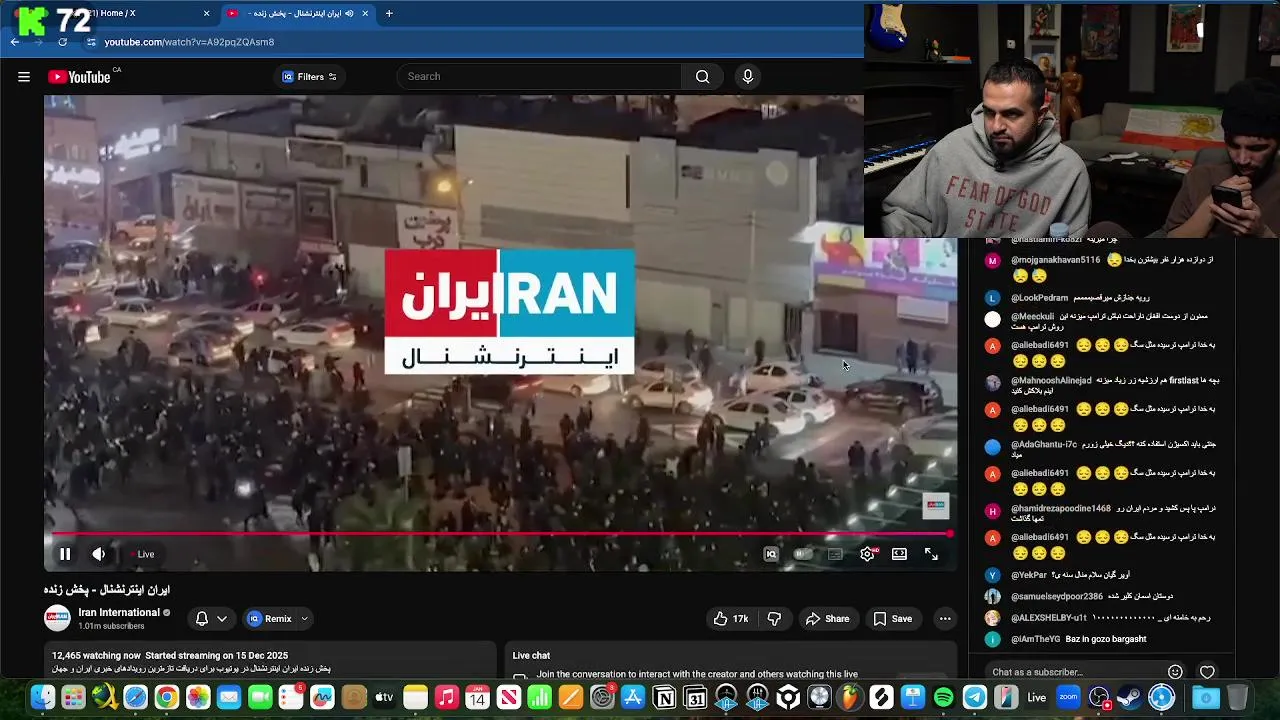Pause the live video
1280x720 pixels.
[65, 554]
